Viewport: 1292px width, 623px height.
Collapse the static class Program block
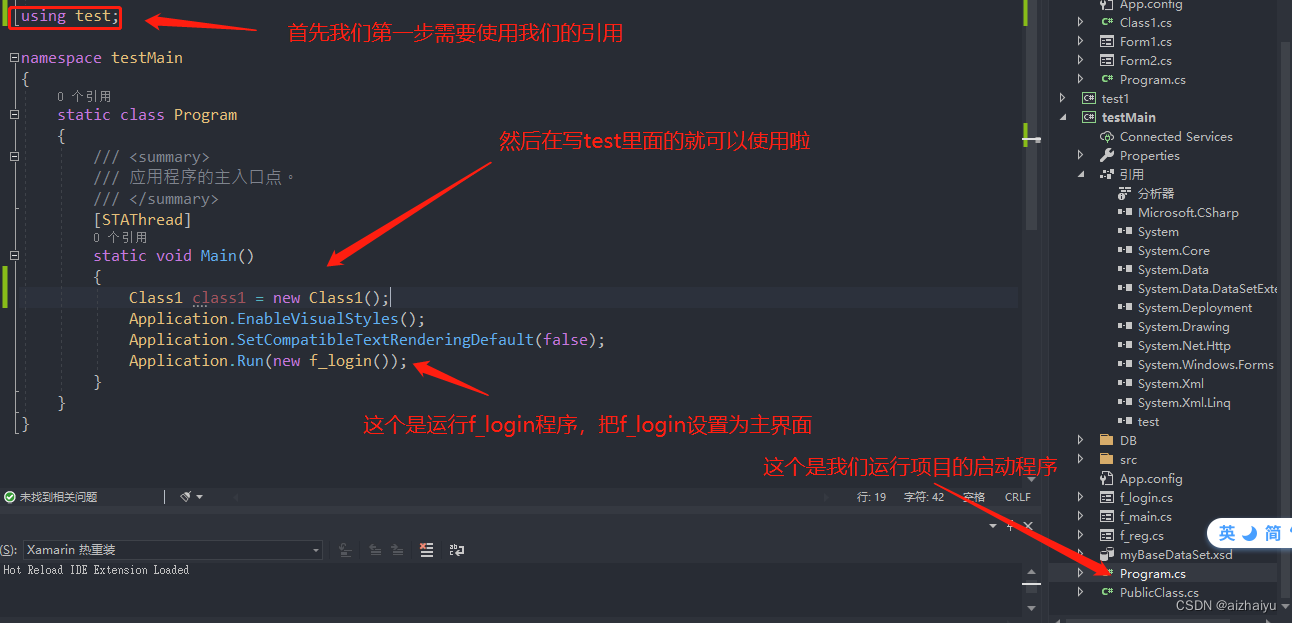point(14,115)
